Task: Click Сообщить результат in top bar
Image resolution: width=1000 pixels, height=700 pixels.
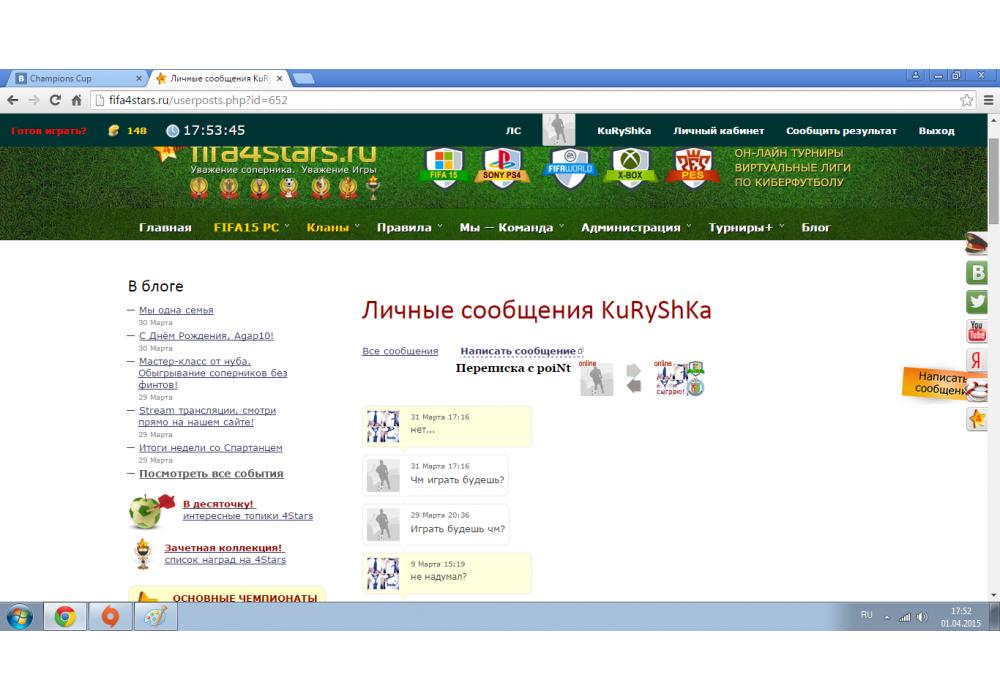Action: point(841,131)
